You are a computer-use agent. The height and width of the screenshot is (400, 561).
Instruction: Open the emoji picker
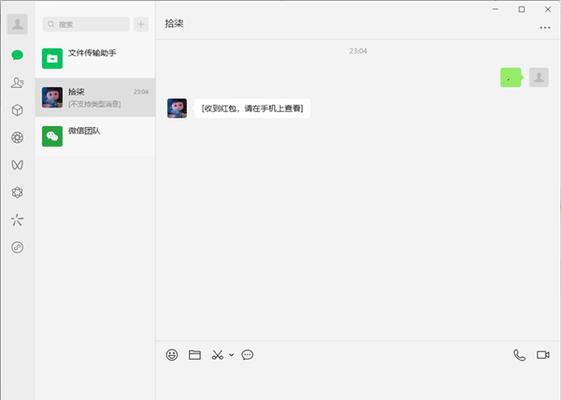pyautogui.click(x=172, y=355)
